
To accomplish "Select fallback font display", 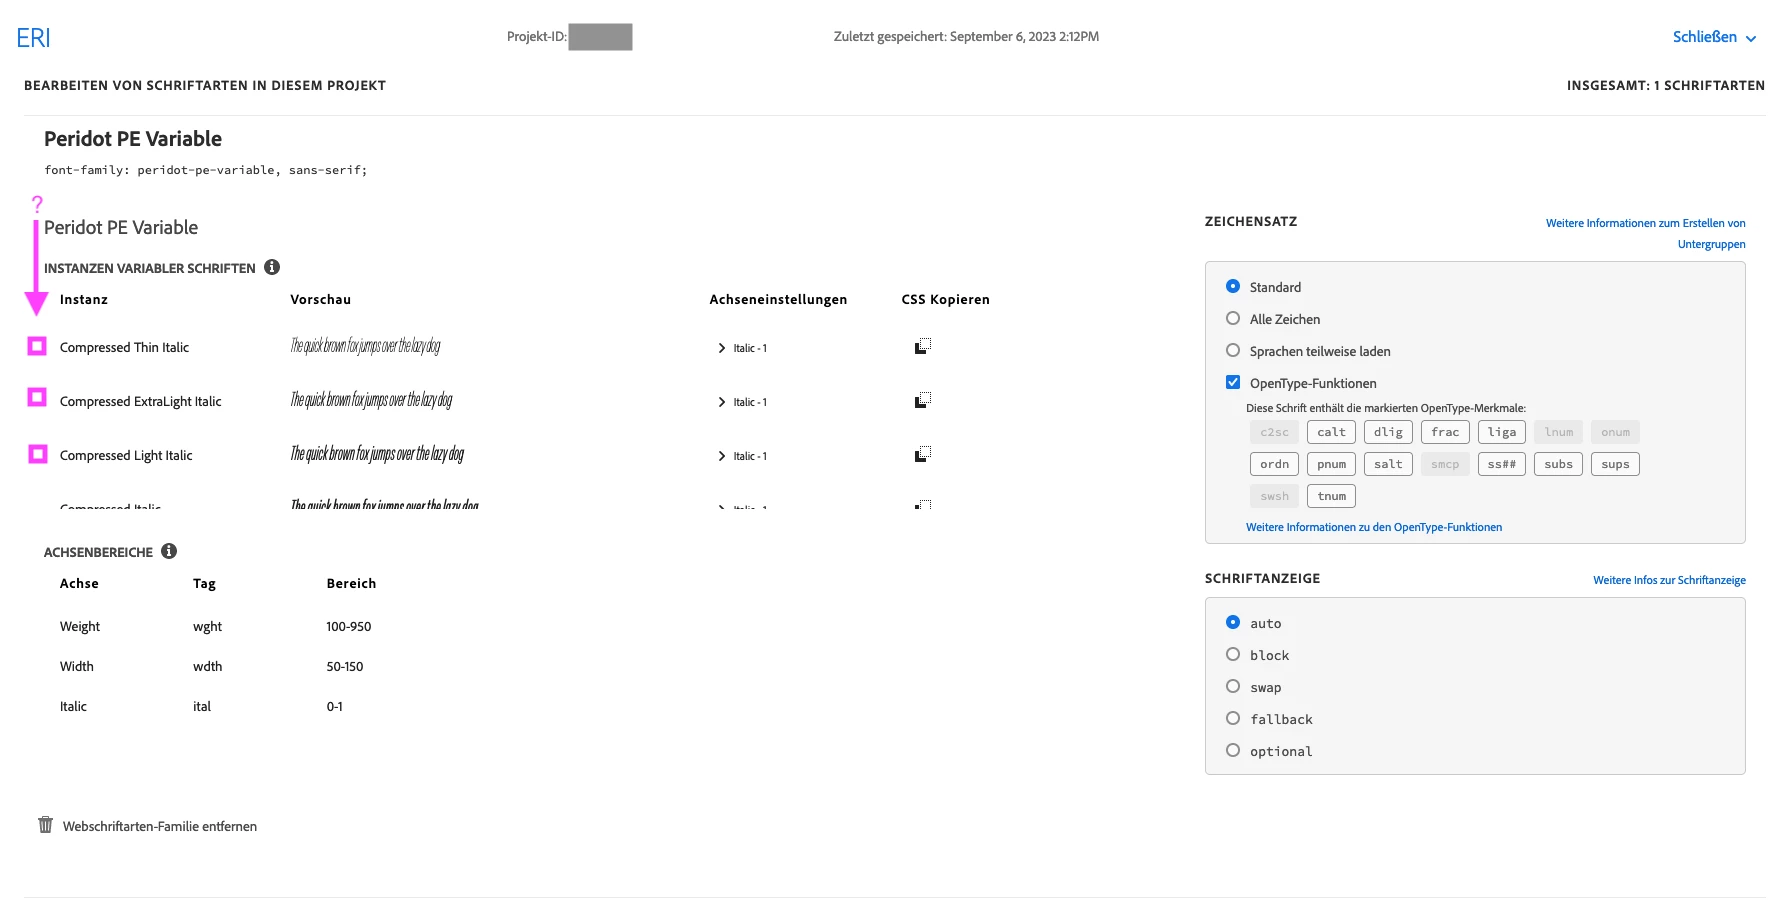I will (x=1233, y=718).
